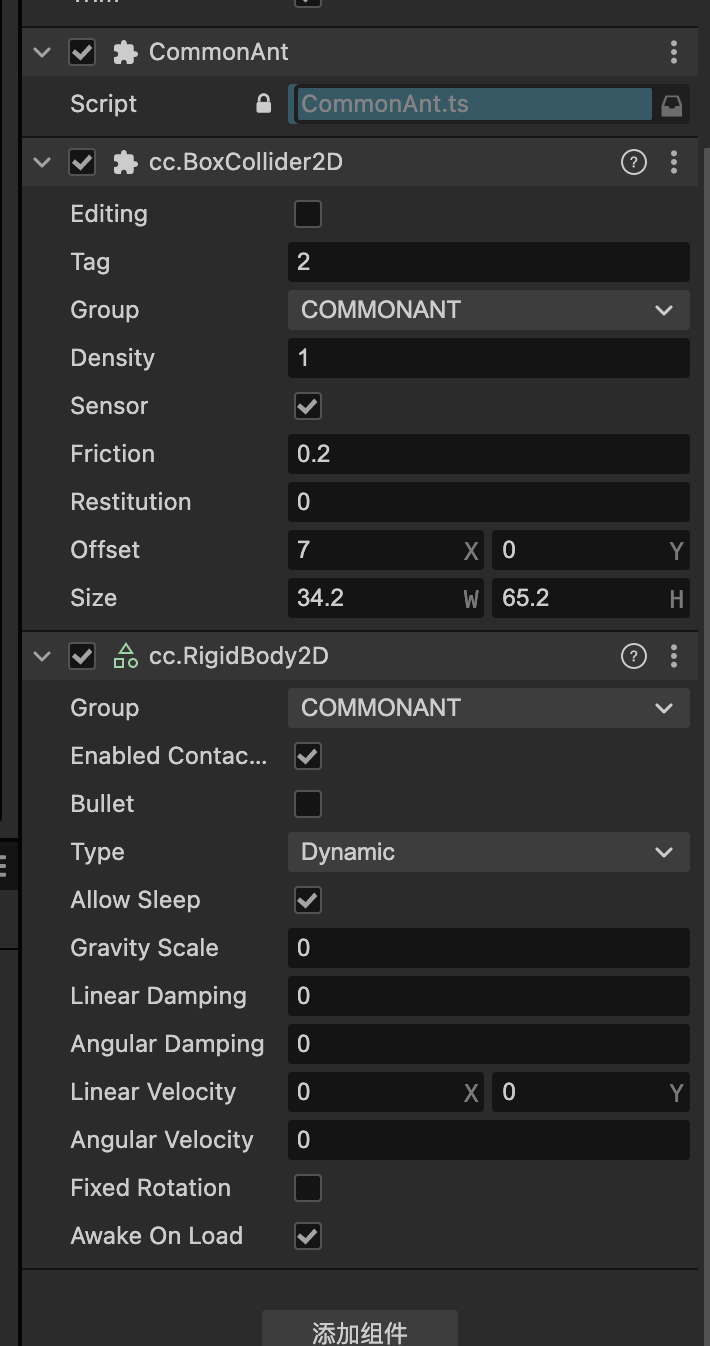
Task: Open the BoxCollider2D Group dropdown
Action: [x=488, y=310]
